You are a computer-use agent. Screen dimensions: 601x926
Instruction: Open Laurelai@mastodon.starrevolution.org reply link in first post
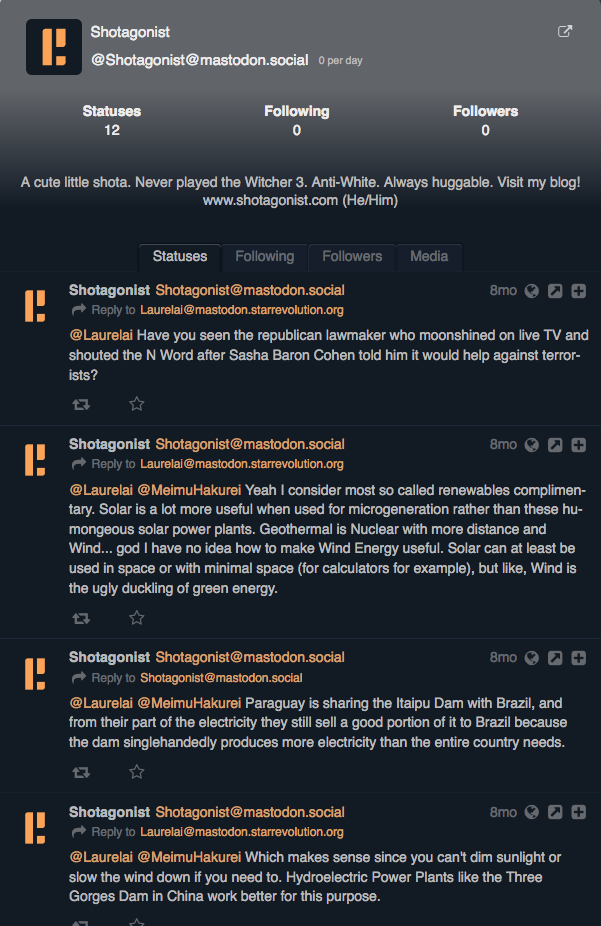tap(241, 310)
